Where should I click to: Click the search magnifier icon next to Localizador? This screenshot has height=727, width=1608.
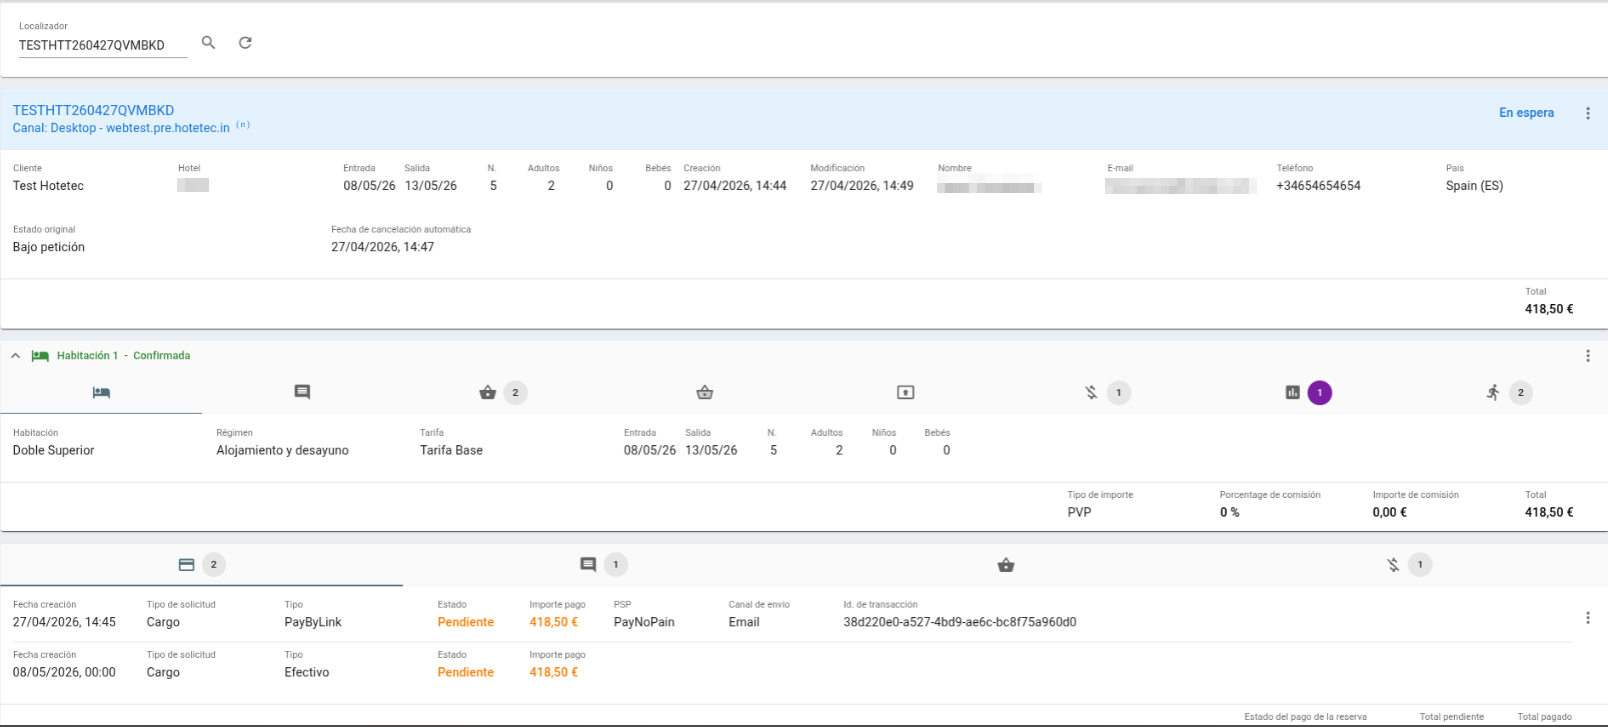[x=208, y=43]
